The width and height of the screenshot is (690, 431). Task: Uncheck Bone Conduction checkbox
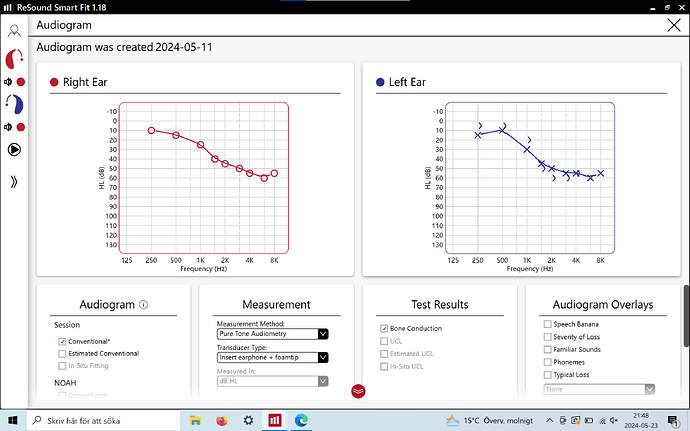click(384, 328)
